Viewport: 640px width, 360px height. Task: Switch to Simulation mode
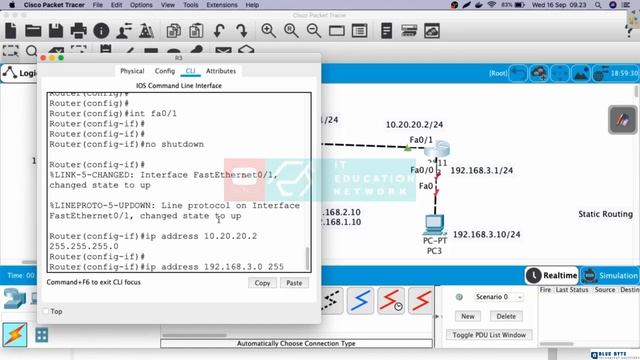610,276
